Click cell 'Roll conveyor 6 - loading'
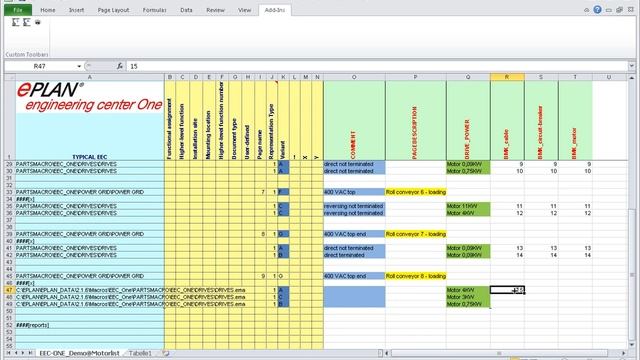 tap(416, 192)
